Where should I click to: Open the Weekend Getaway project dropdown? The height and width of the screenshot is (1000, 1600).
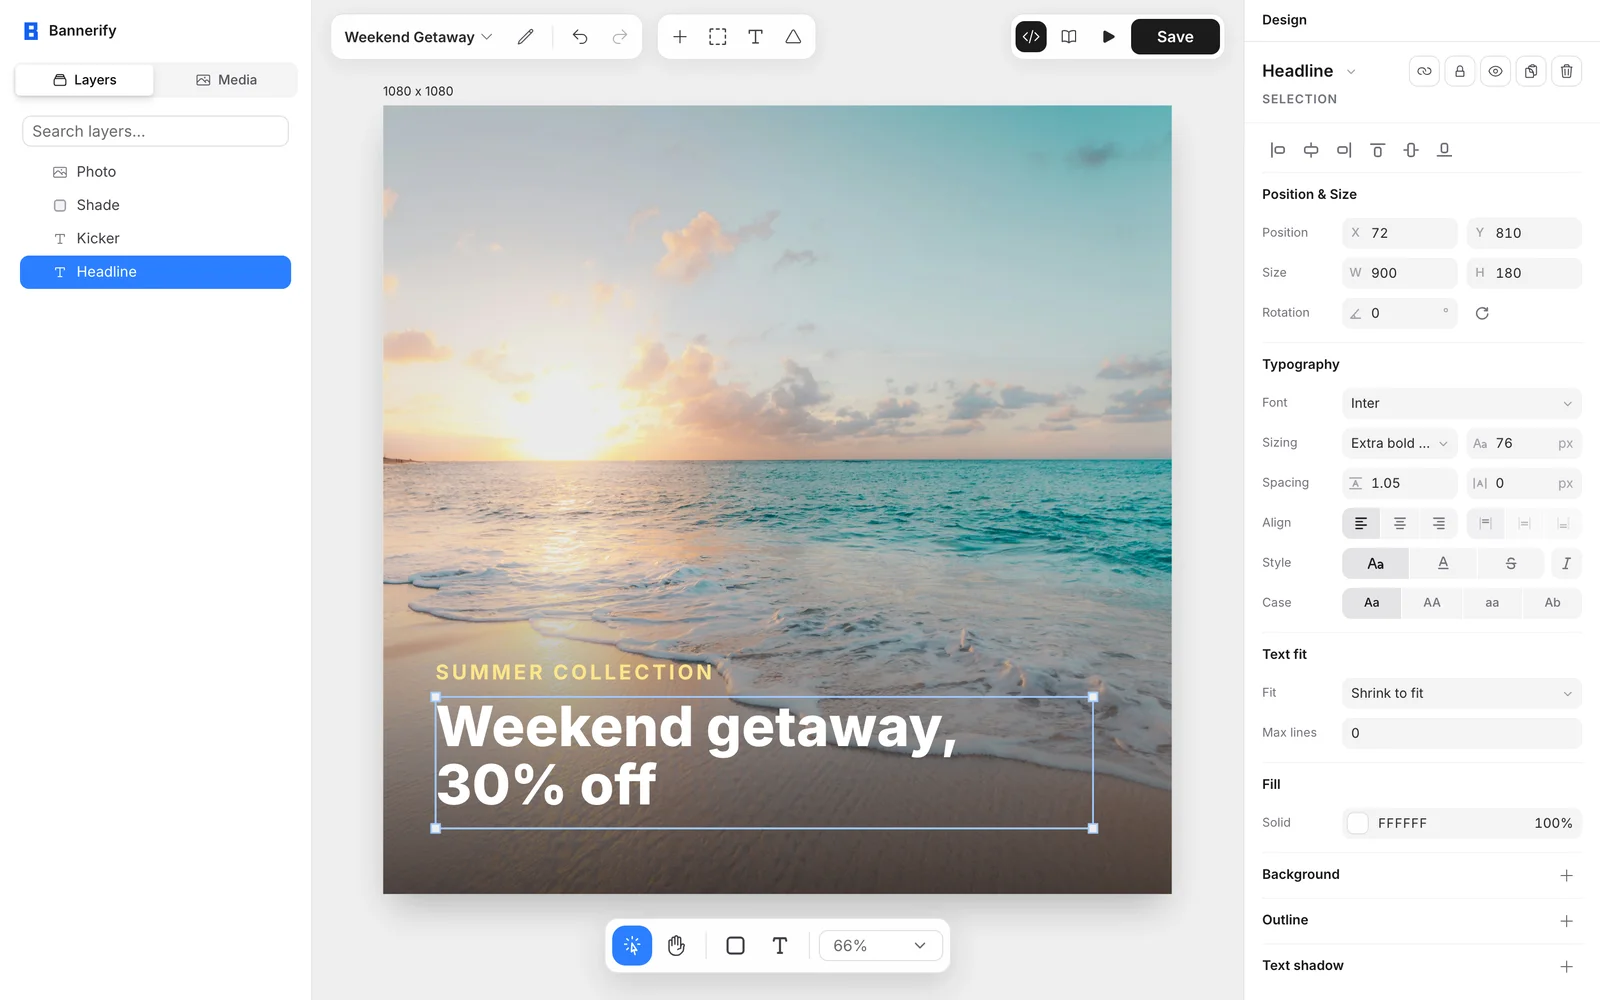click(x=419, y=37)
